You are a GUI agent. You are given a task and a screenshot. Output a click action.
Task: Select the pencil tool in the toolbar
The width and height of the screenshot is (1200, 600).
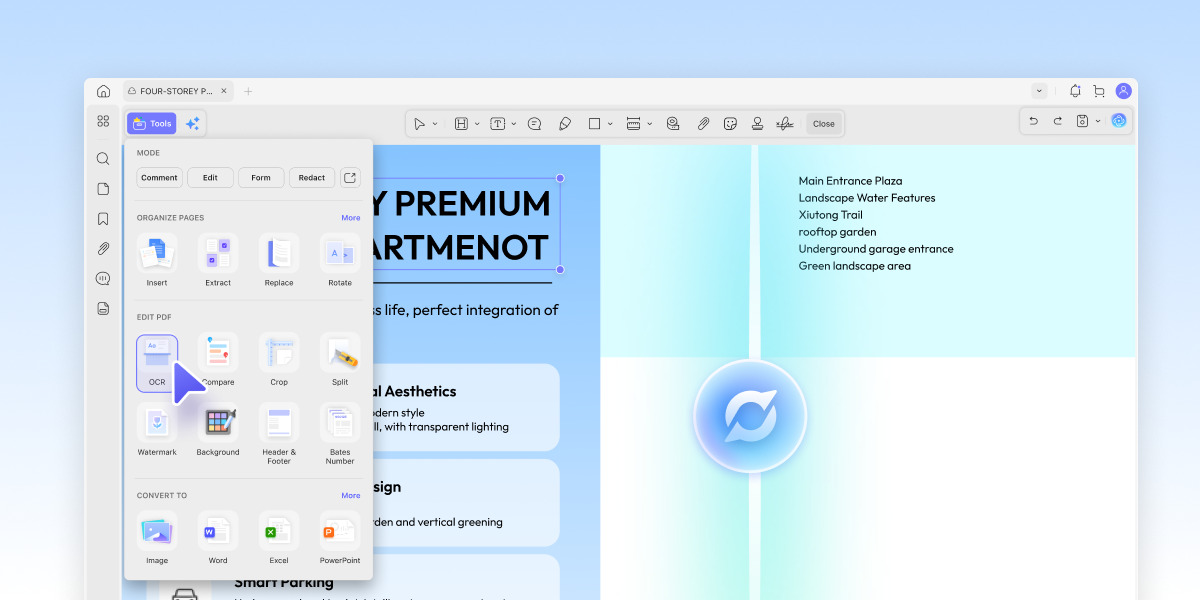[565, 124]
